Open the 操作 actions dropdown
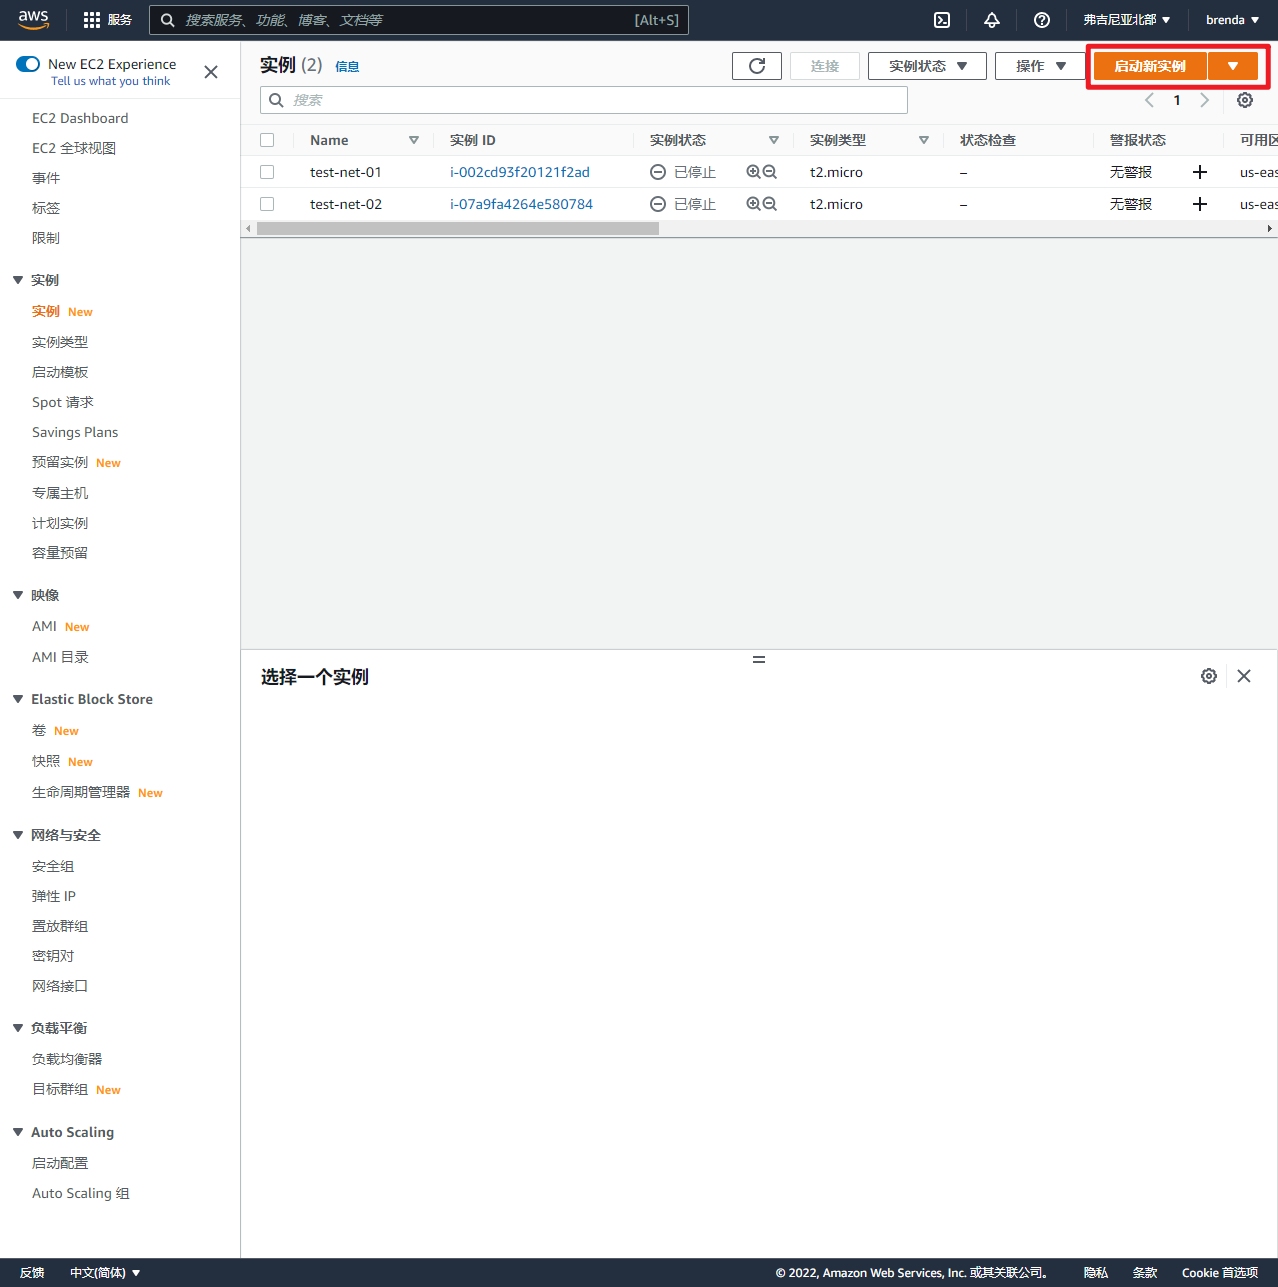1278x1287 pixels. 1041,66
